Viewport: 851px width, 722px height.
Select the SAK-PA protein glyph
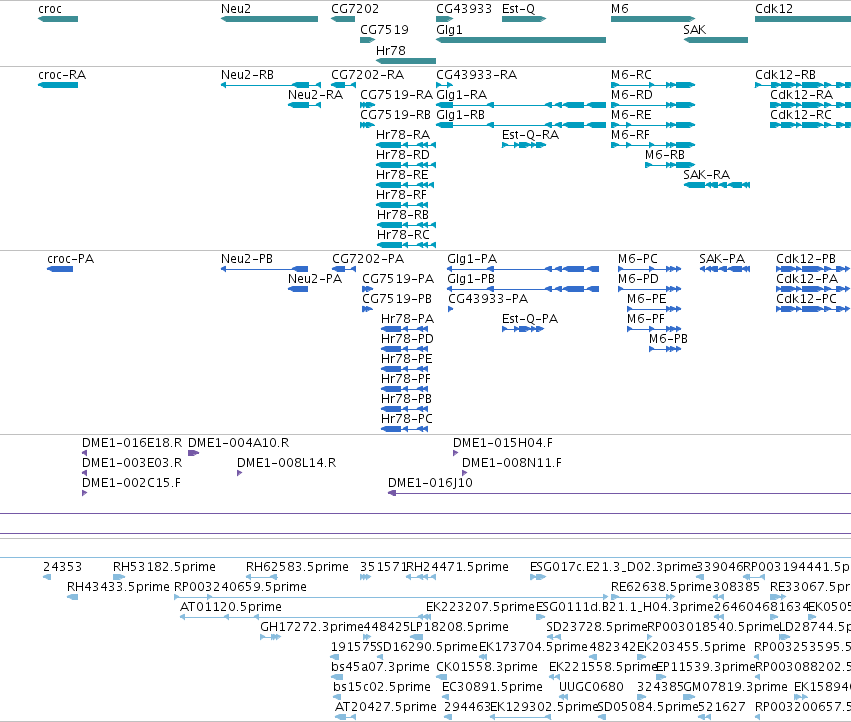(x=725, y=269)
